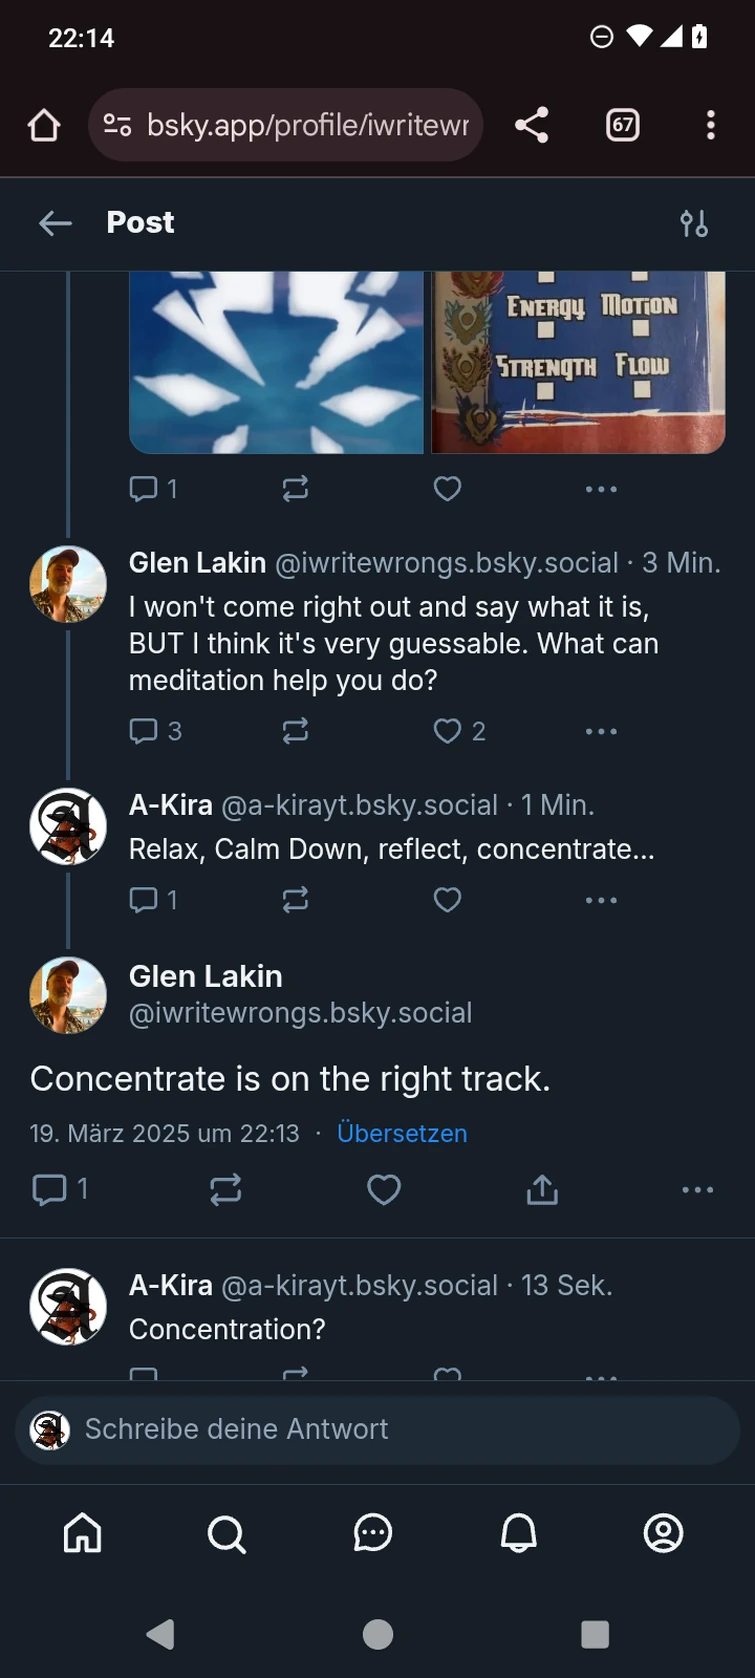Open browser three-dot overflow menu

pos(710,126)
